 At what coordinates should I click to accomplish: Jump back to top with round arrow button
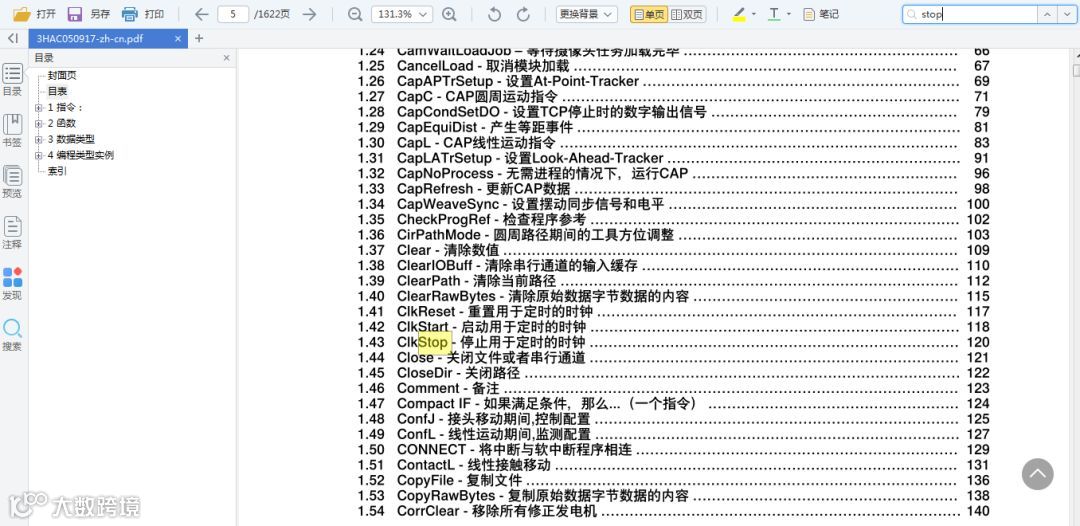1037,474
